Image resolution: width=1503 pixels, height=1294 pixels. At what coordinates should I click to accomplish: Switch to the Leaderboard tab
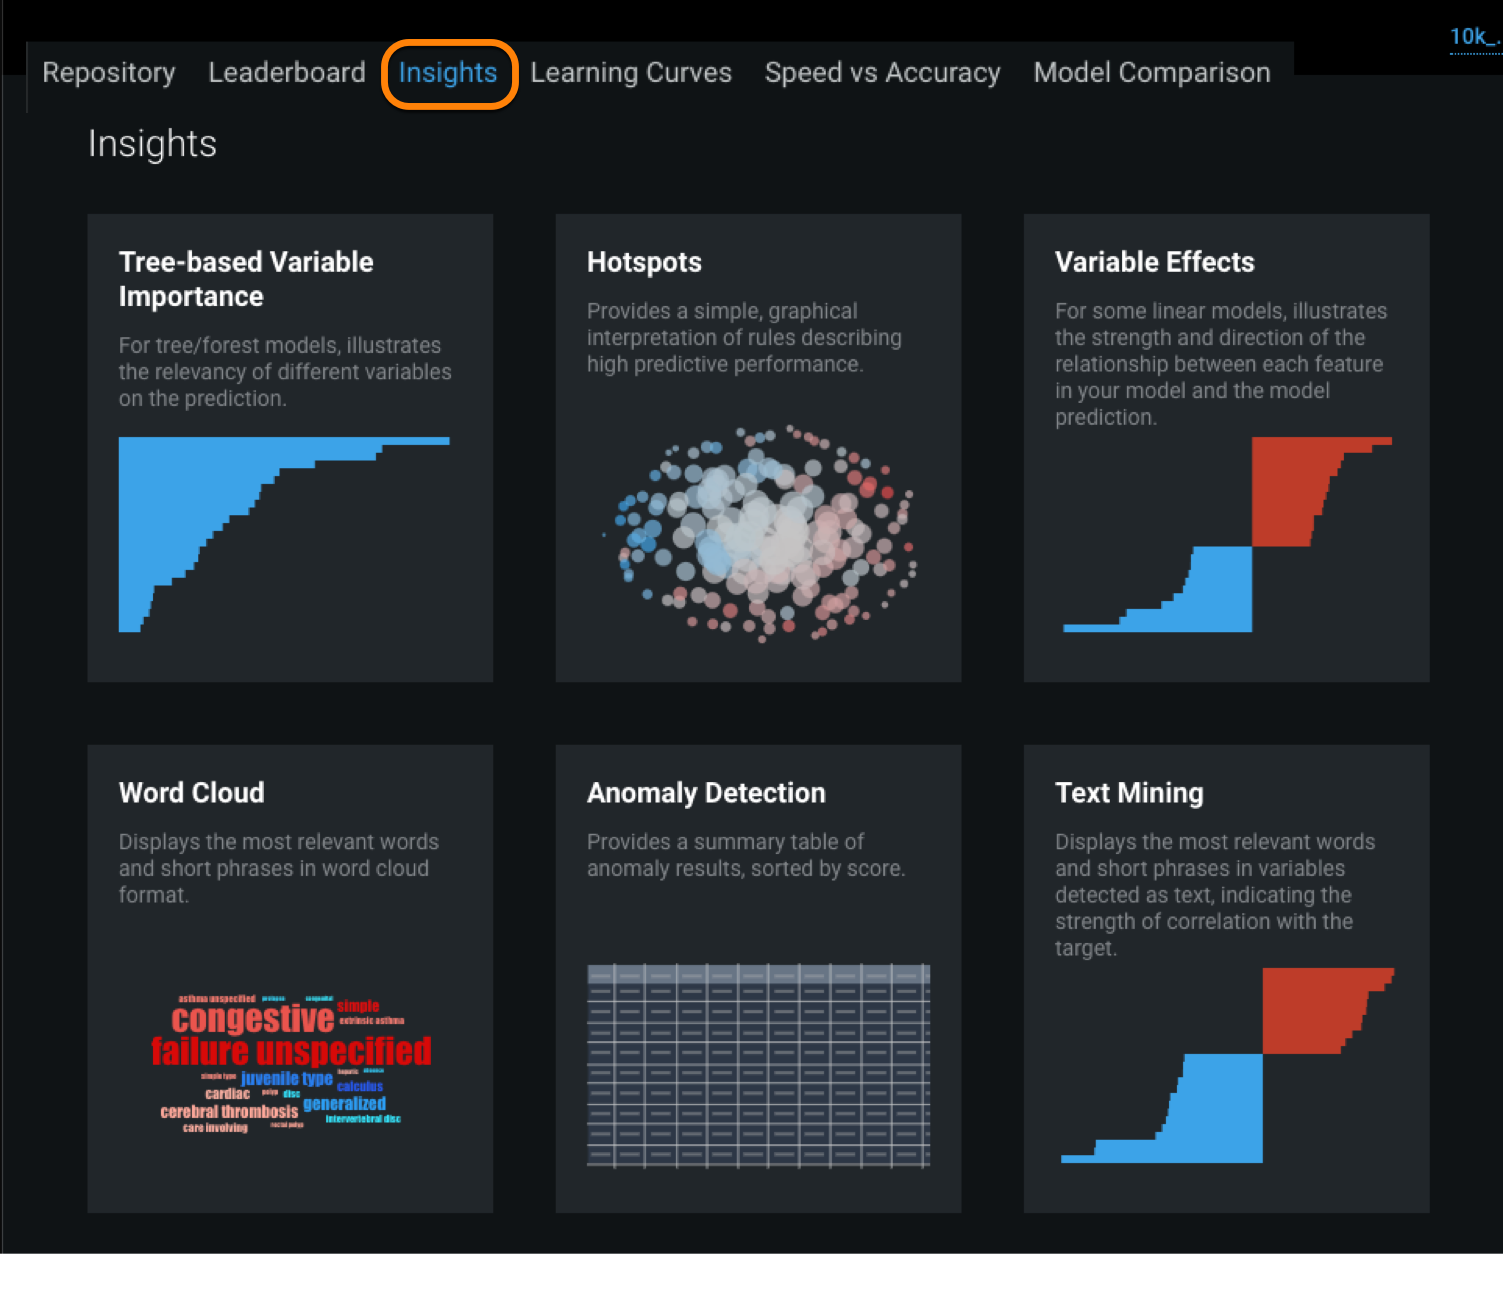coord(287,73)
